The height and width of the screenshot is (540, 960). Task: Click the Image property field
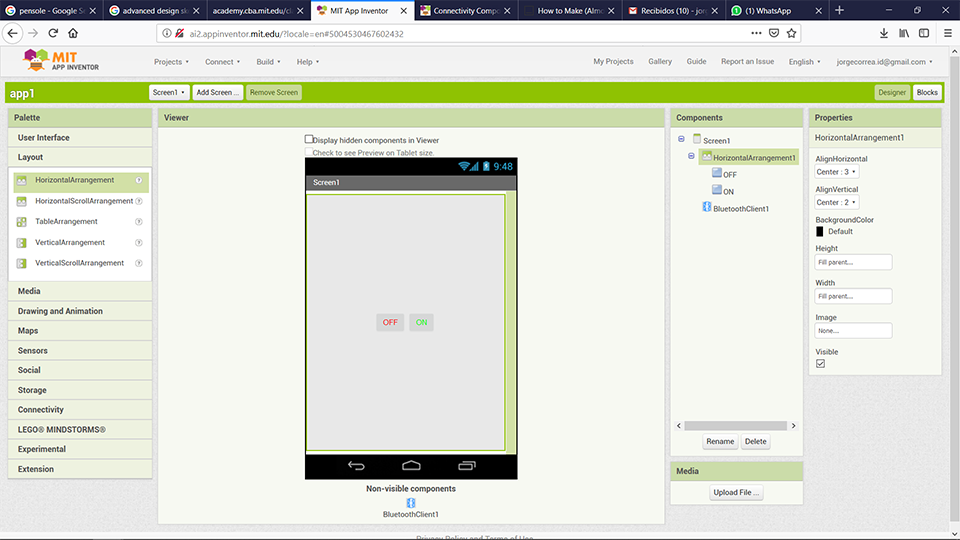(853, 331)
